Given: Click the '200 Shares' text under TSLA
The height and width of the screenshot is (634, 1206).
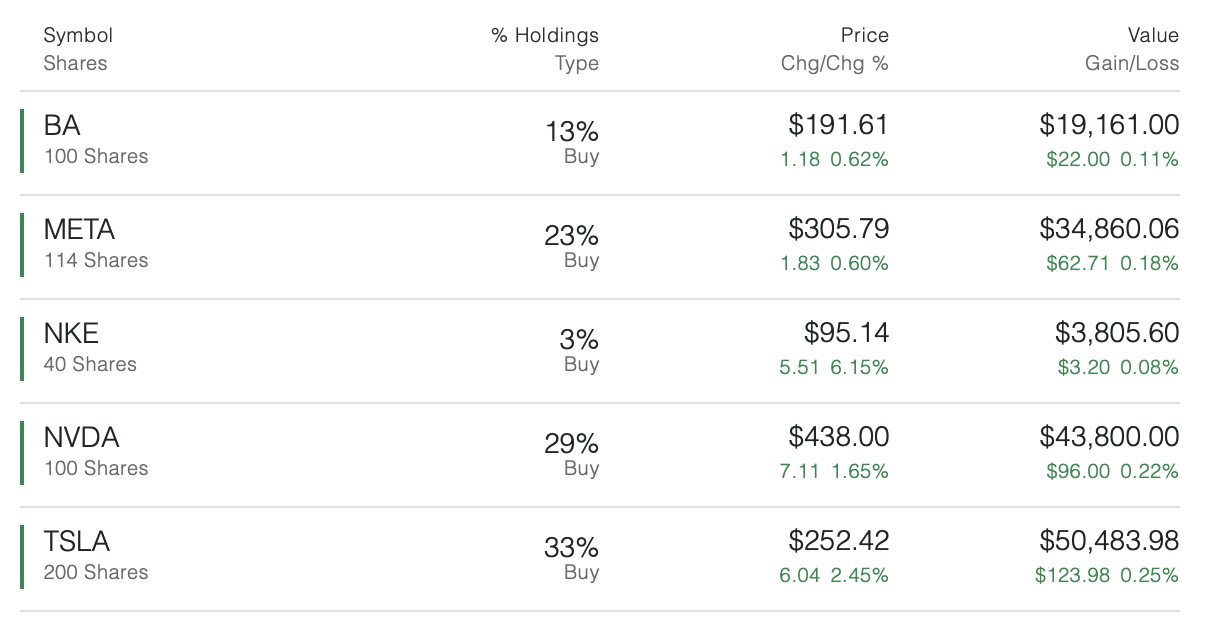Looking at the screenshot, I should pos(96,573).
